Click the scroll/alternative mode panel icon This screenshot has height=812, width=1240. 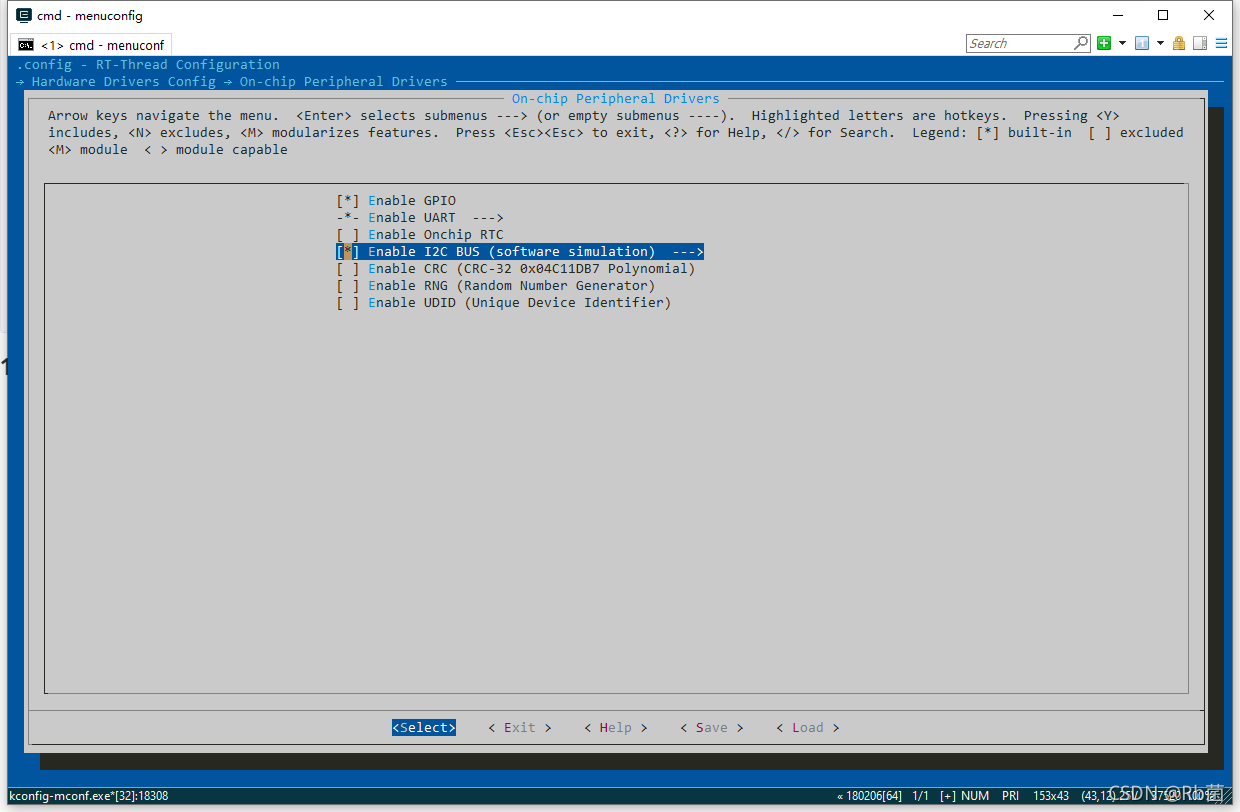1200,43
